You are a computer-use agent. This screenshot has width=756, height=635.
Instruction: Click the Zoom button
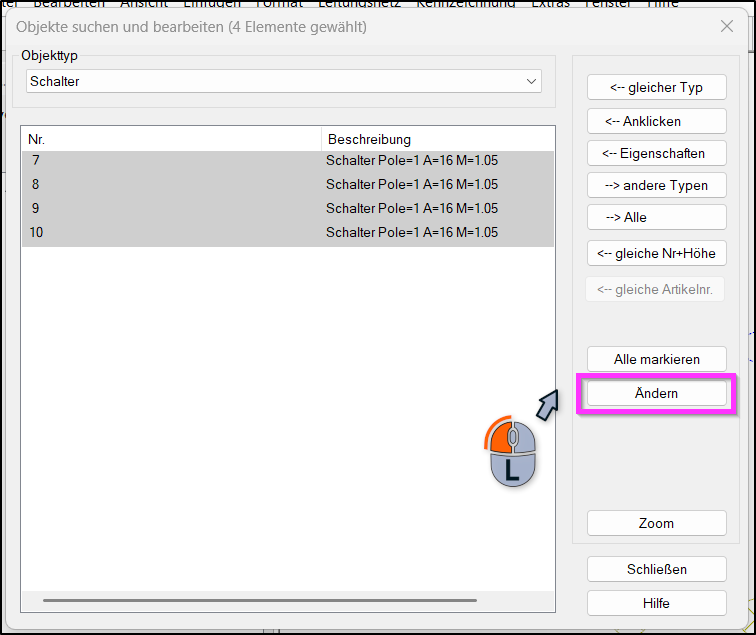[x=656, y=523]
